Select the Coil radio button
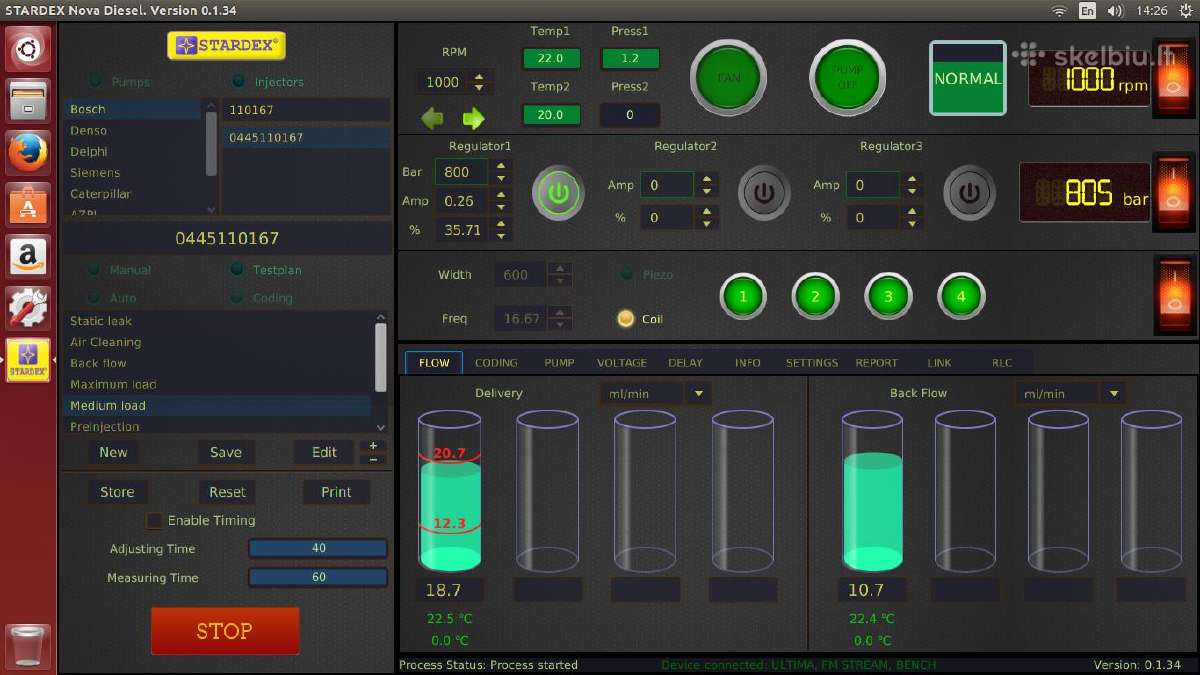The image size is (1200, 675). (x=626, y=319)
